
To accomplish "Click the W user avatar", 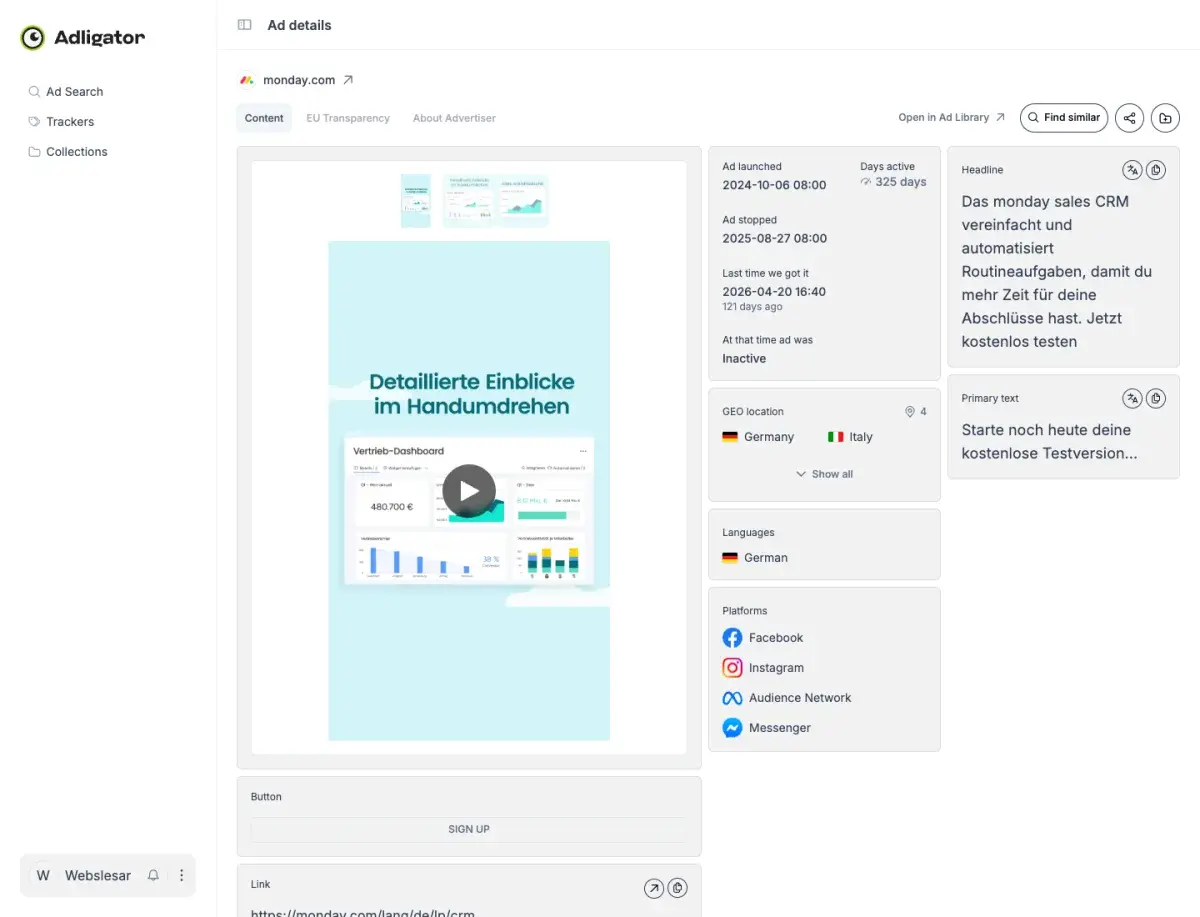I will pos(43,875).
